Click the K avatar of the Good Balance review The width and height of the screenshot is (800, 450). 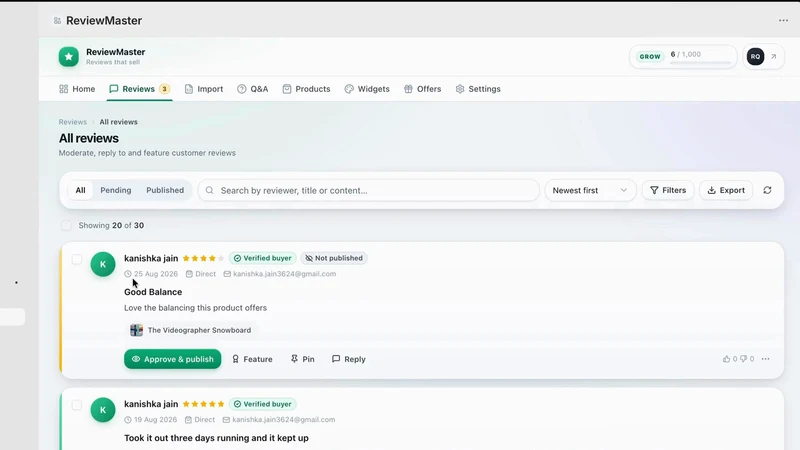tap(103, 264)
